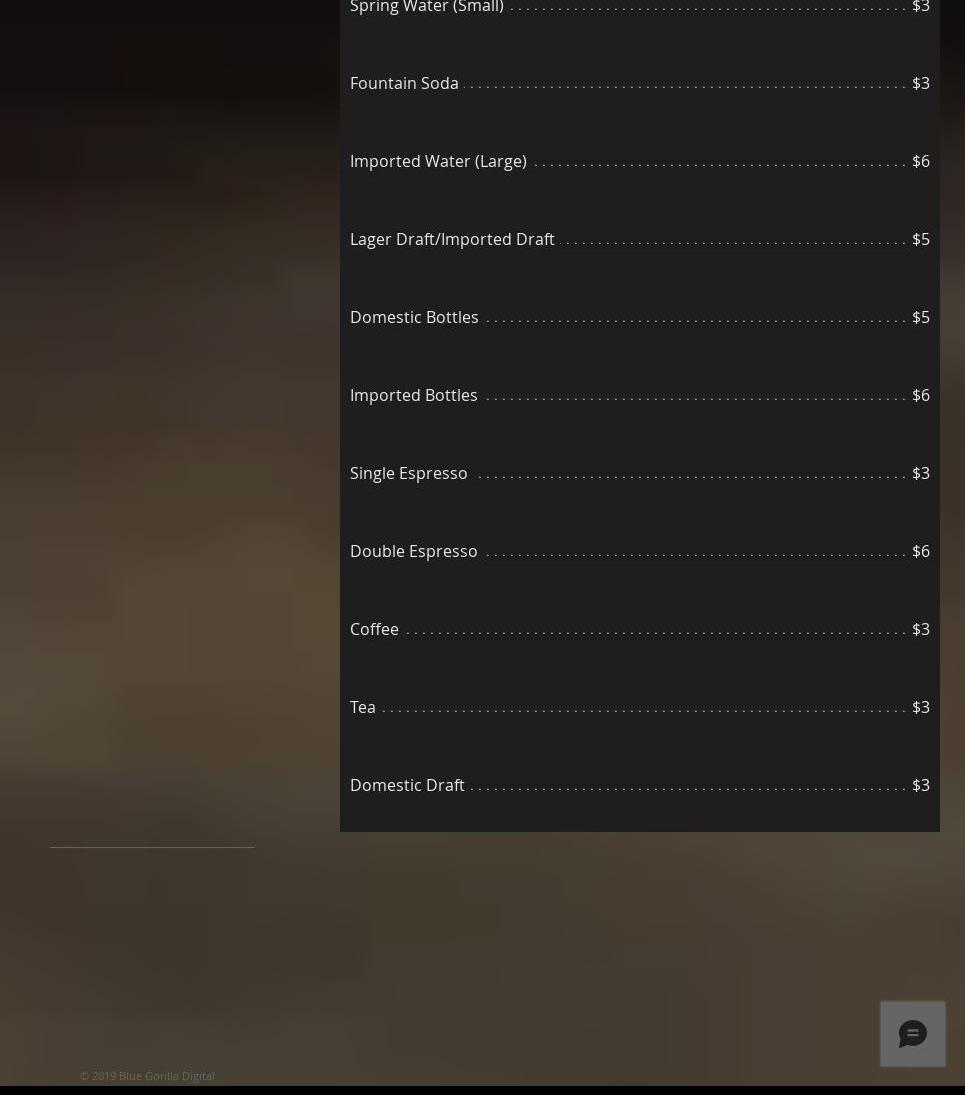This screenshot has height=1095, width=965.
Task: Select Single Espresso menu item
Action: click(x=408, y=473)
